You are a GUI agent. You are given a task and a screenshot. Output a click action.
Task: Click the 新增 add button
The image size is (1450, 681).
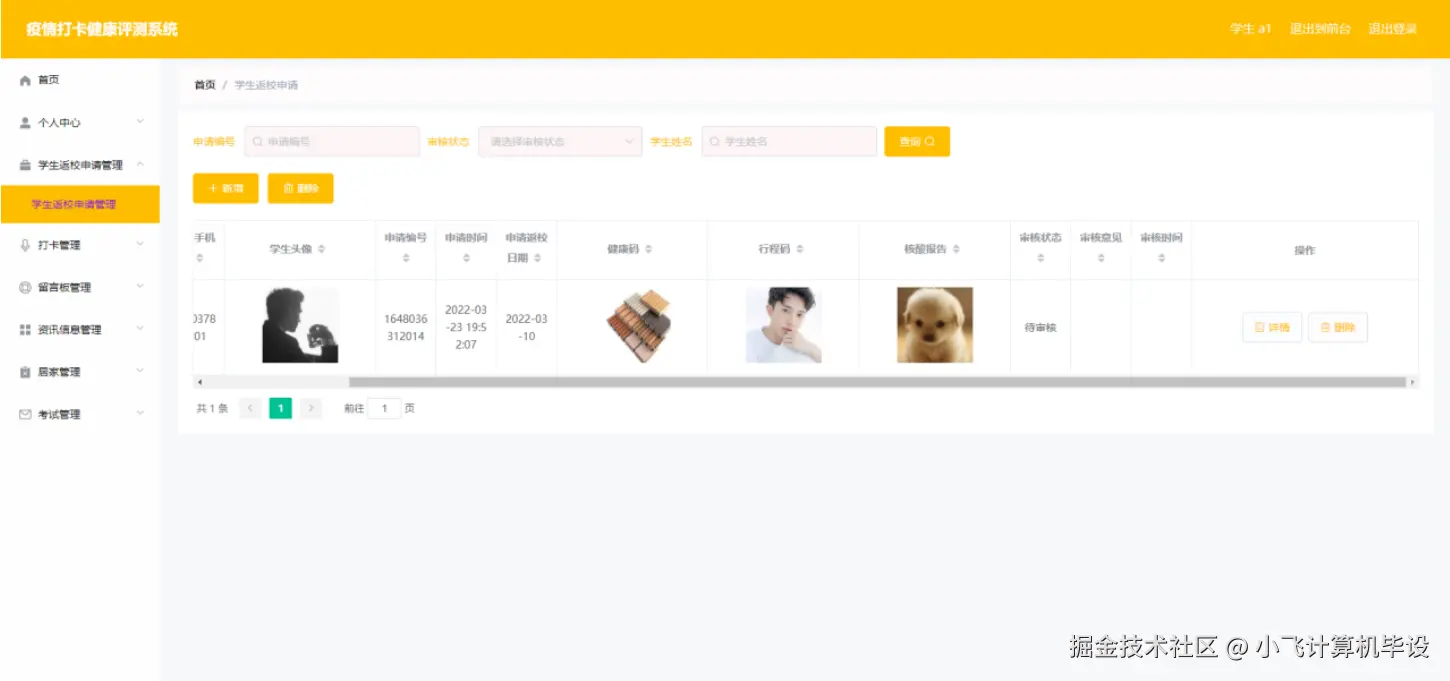point(225,188)
